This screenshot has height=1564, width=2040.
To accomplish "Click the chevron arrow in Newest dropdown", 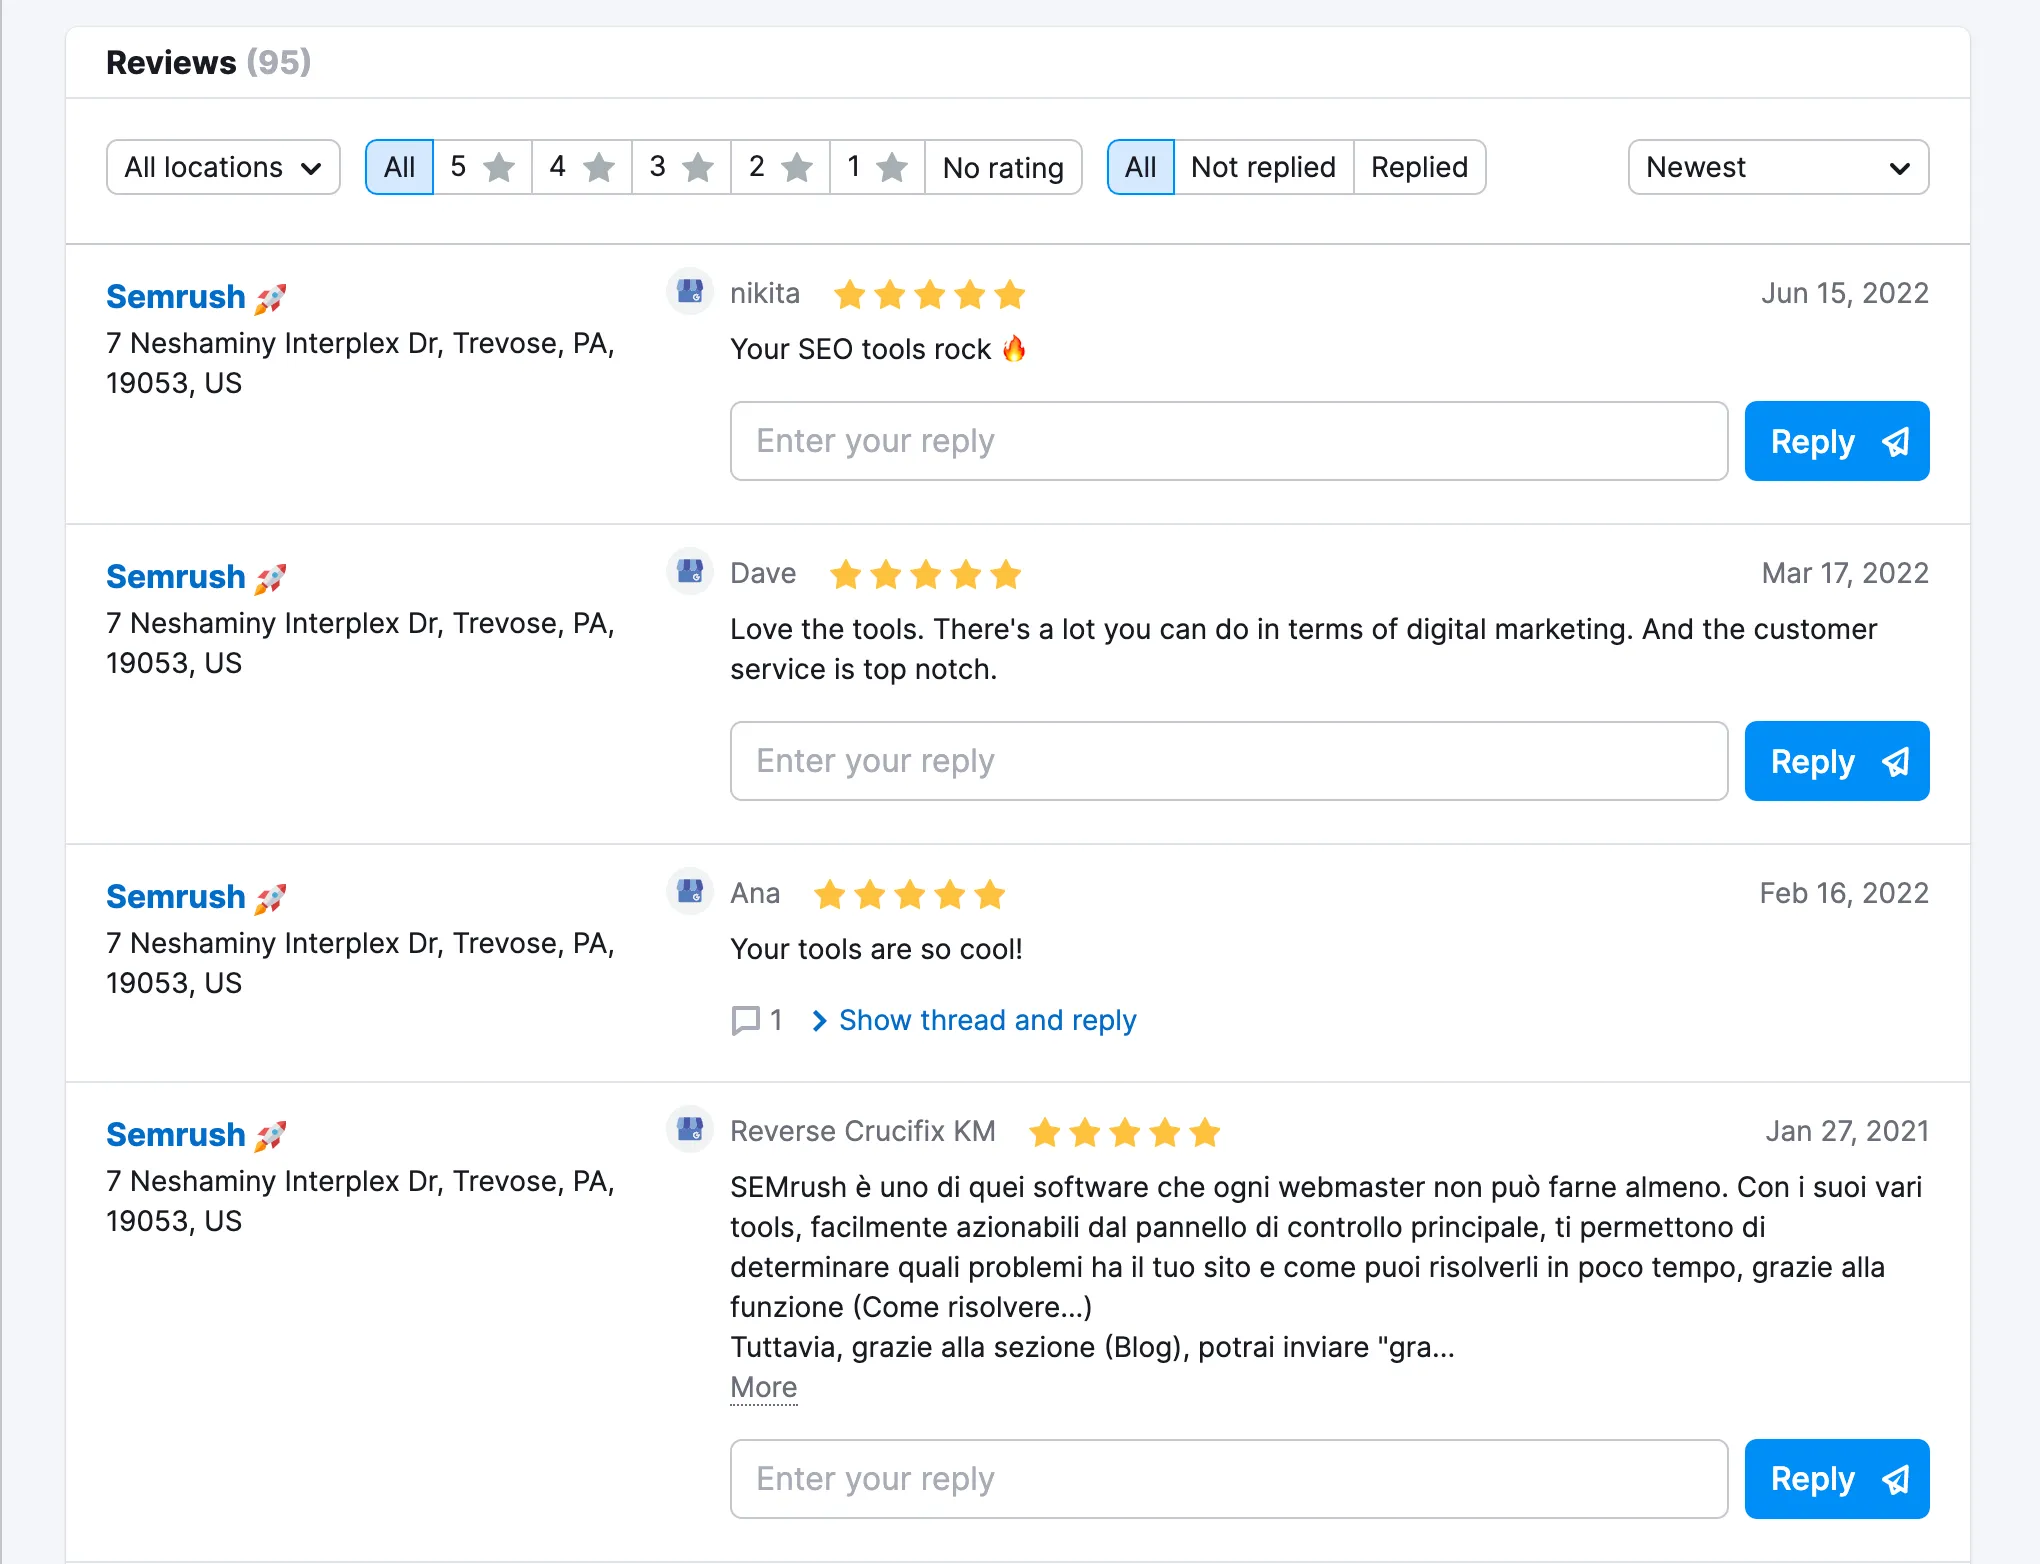I will (1900, 168).
